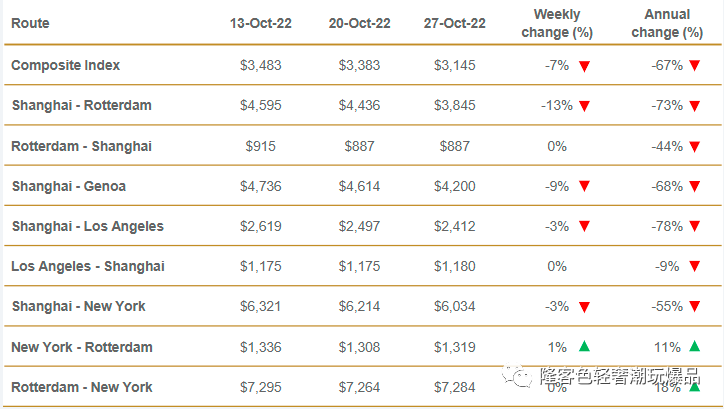
Task: Click the Rotterdam - New York route label
Action: 82,387
